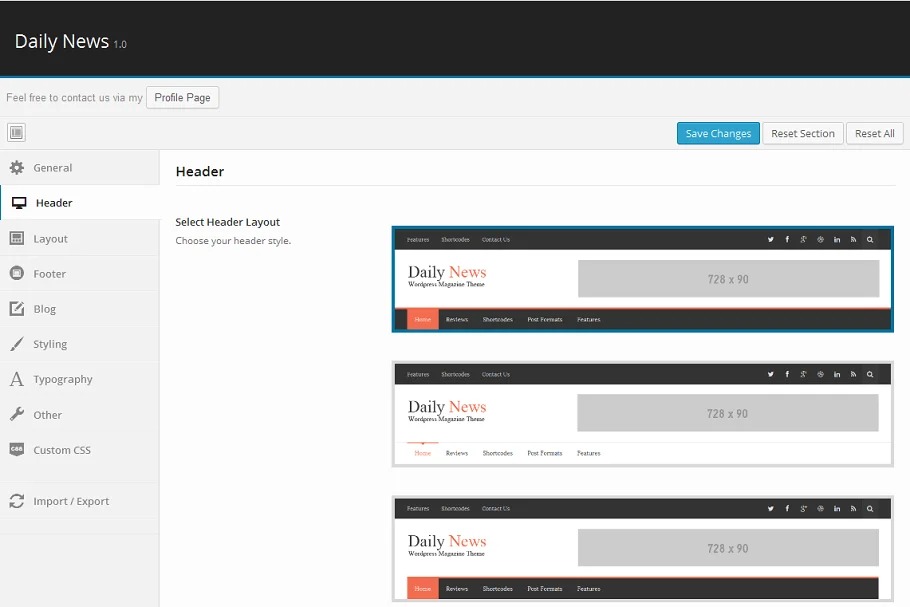Click the Custom CSS badge icon
This screenshot has height=607, width=910.
click(16, 450)
